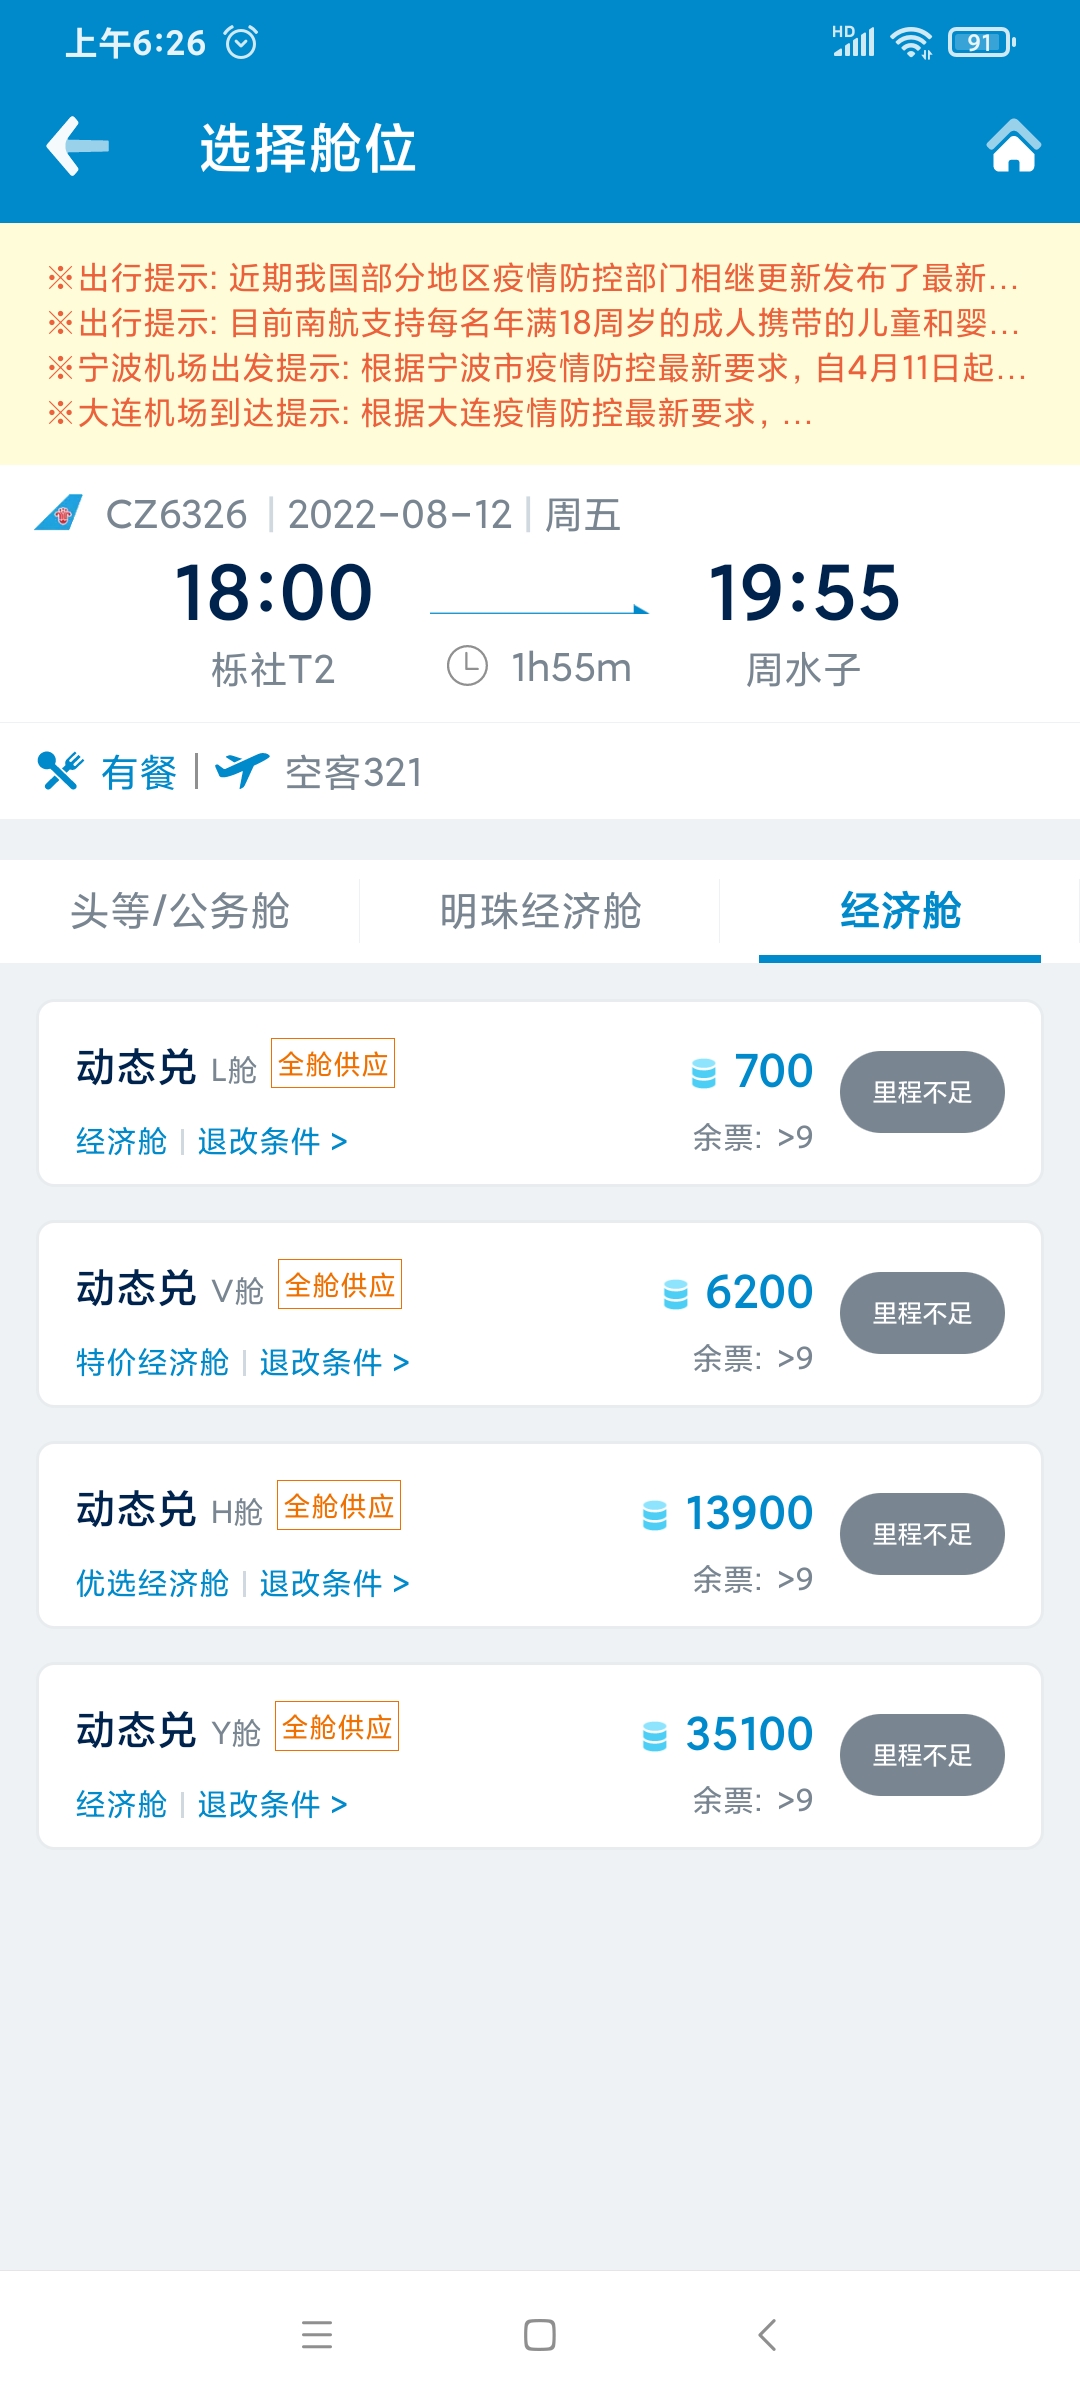The image size is (1080, 2400).
Task: Switch to 头等/公务舱 tab
Action: click(x=180, y=911)
